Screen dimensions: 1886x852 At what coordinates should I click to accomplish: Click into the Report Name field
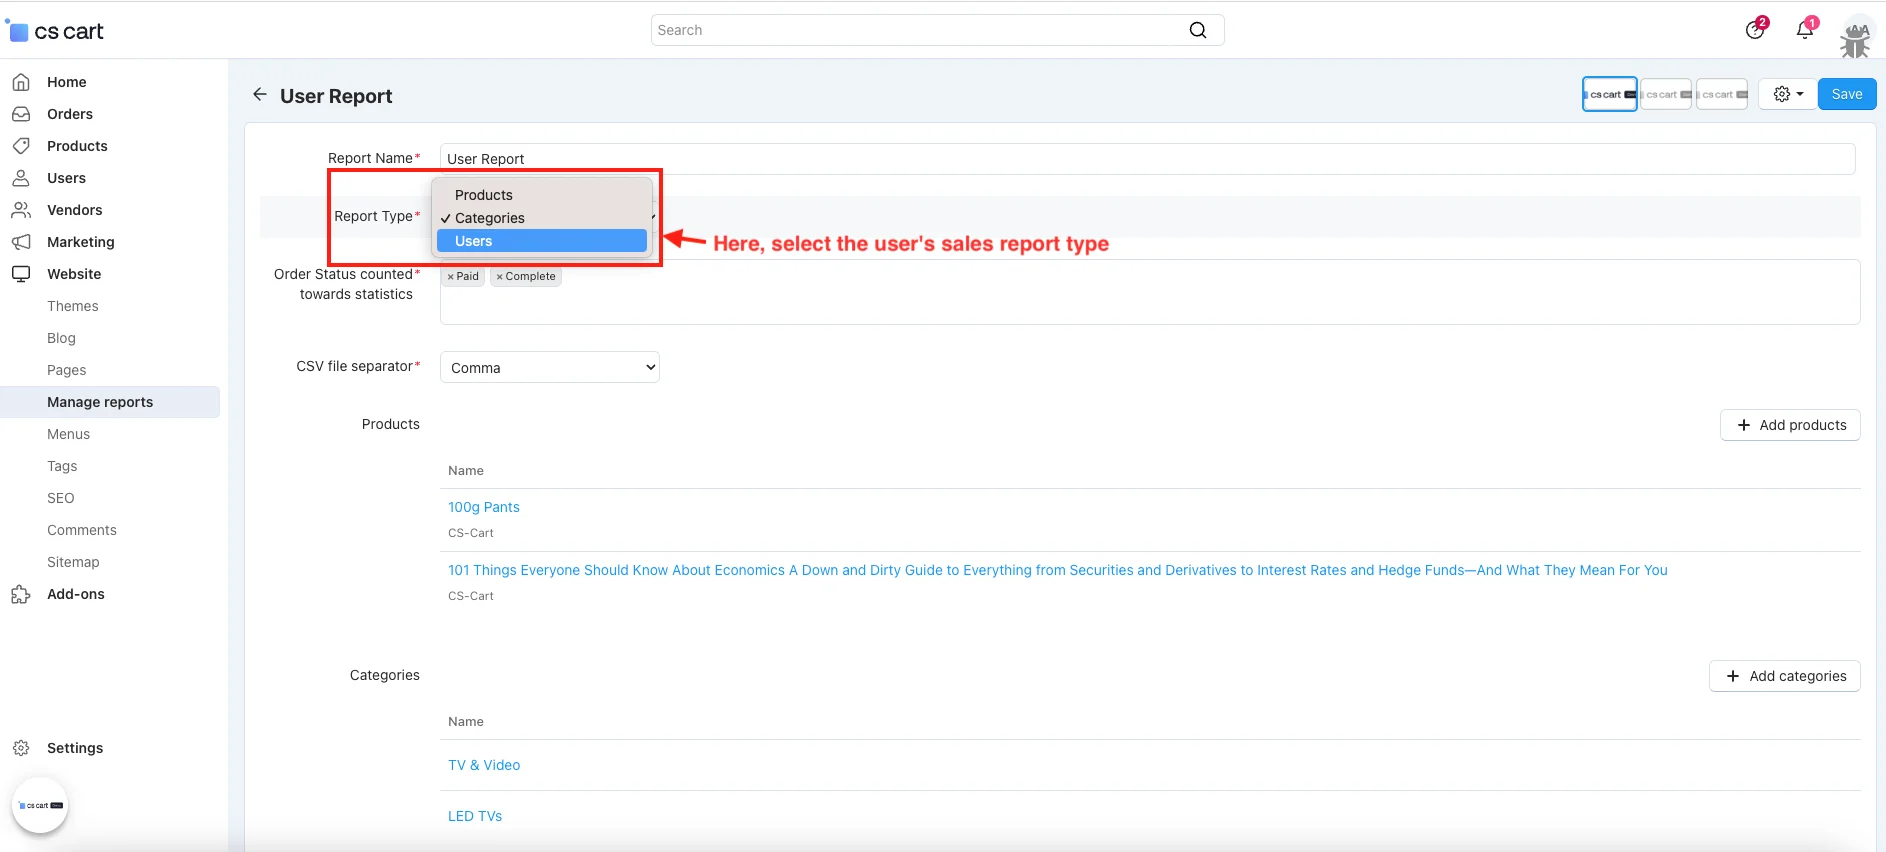pyautogui.click(x=1146, y=159)
